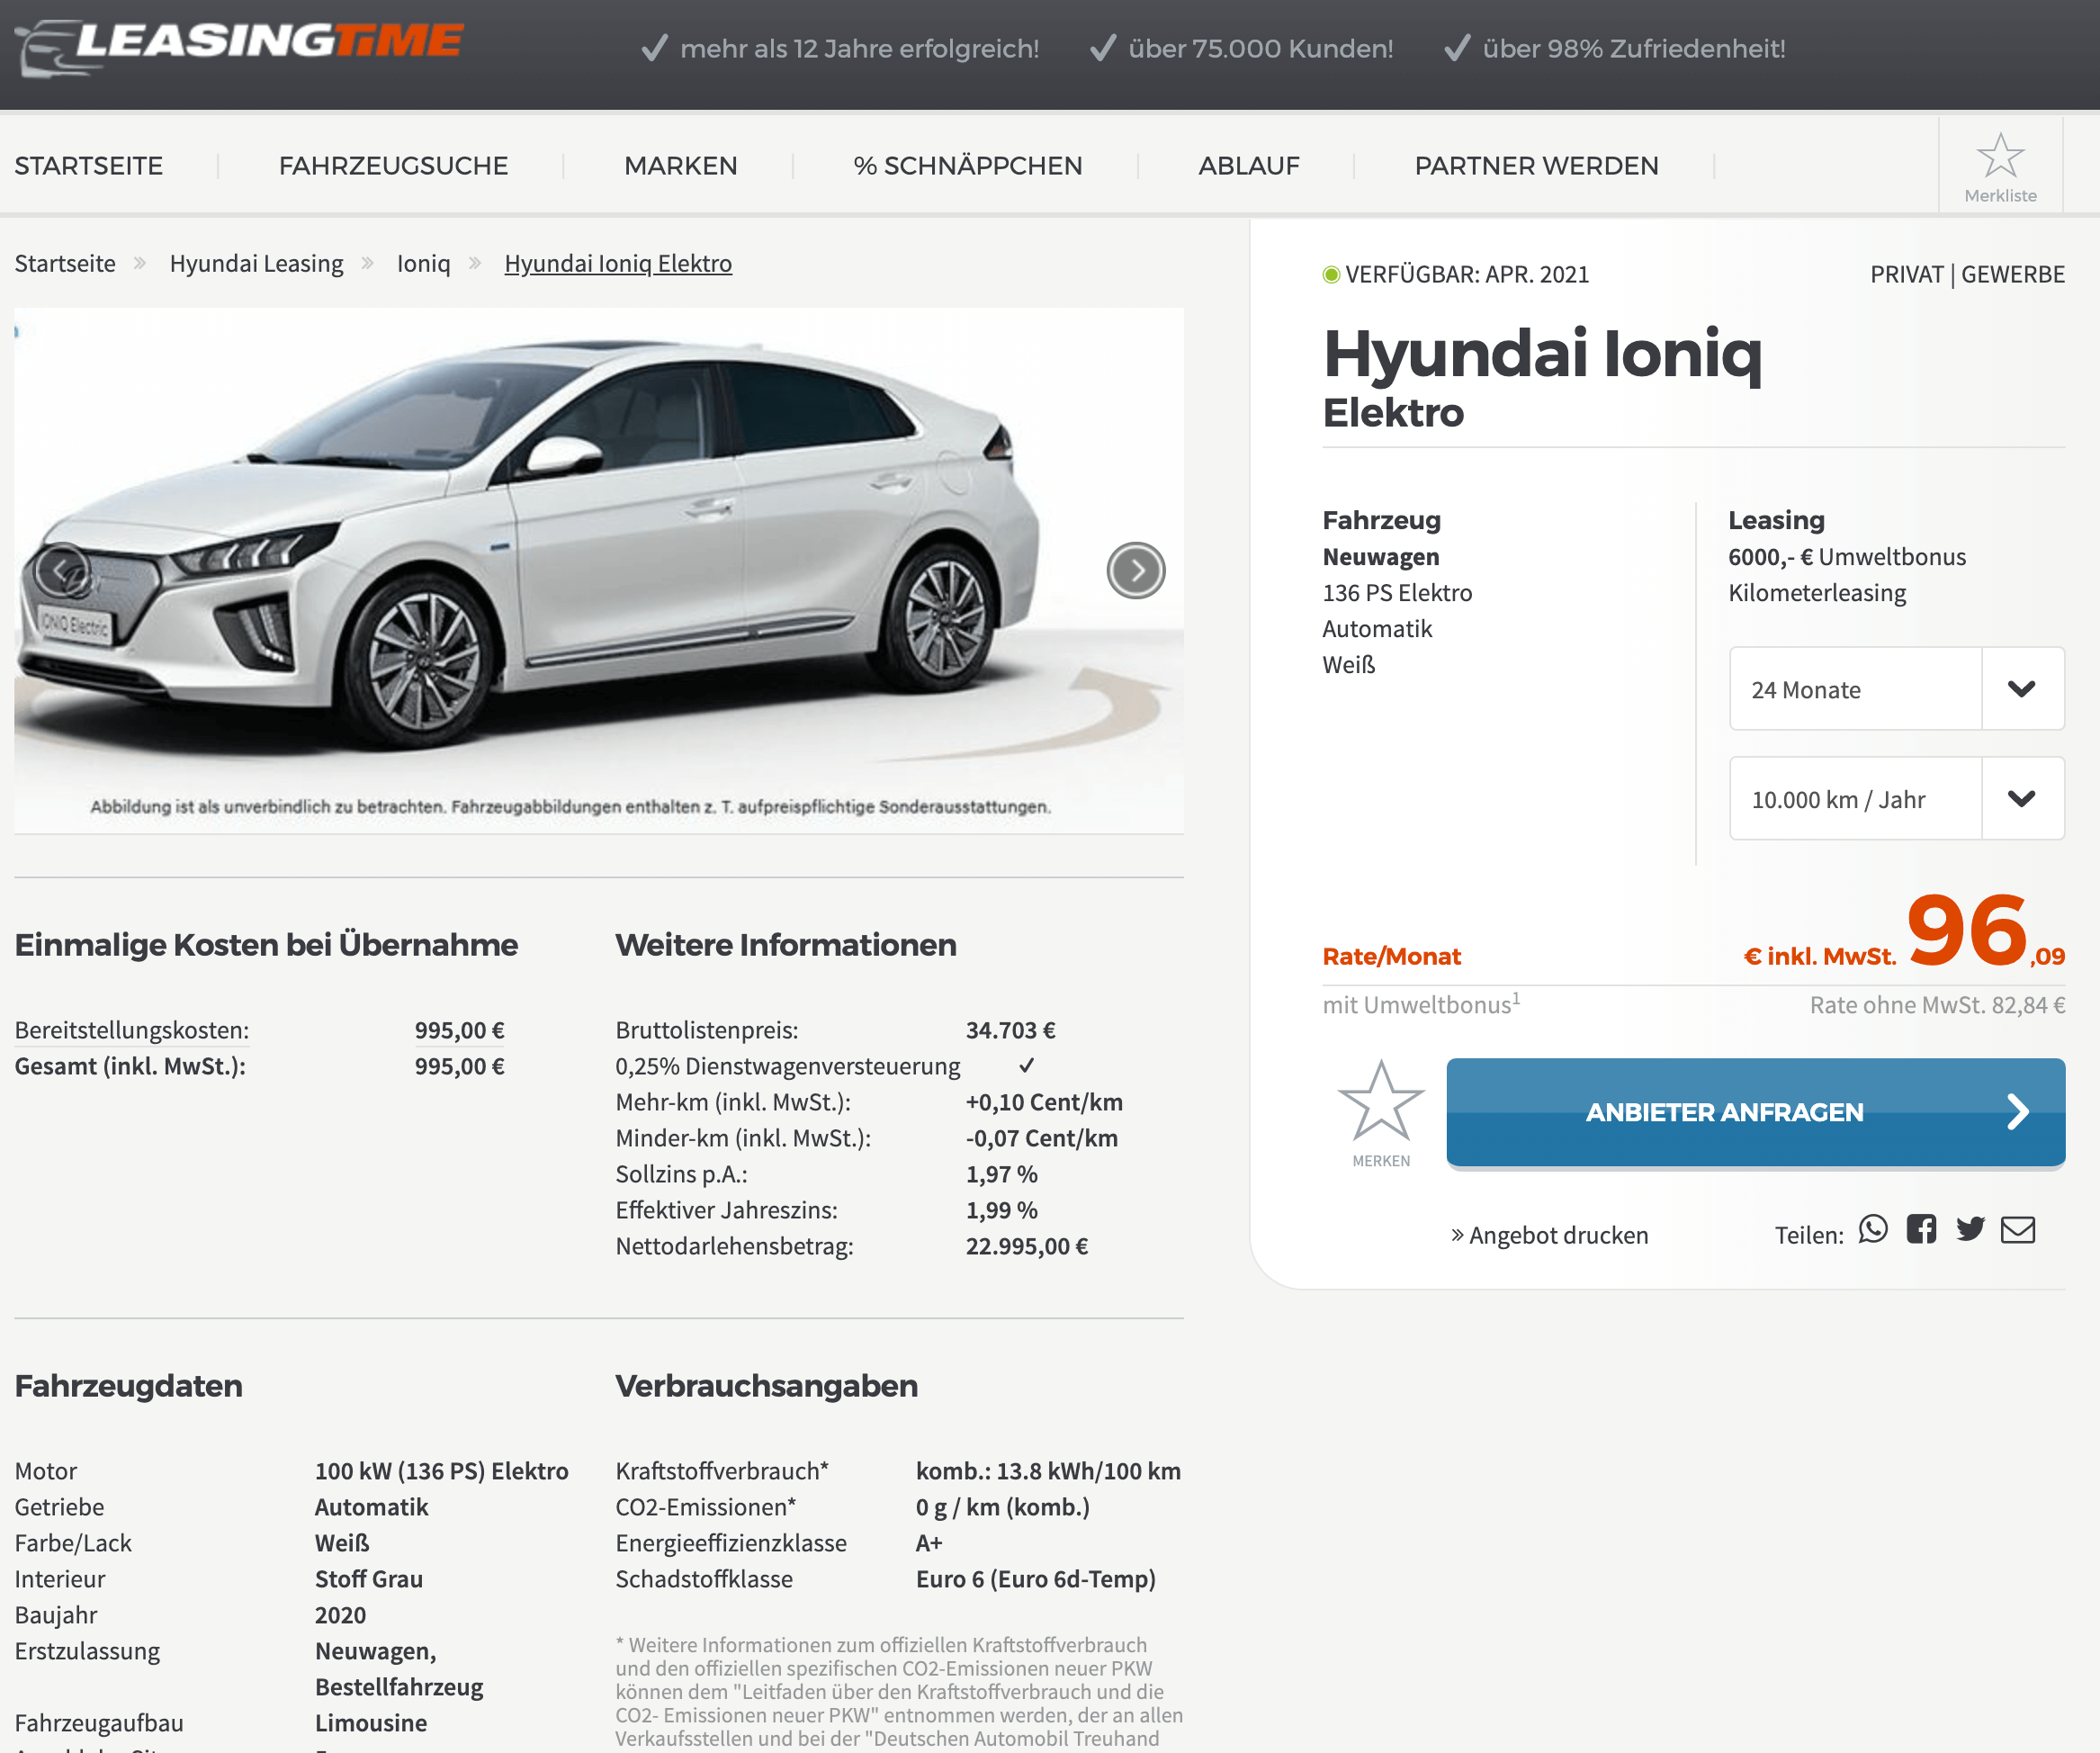
Task: Save offer with the MERKEN star
Action: [1381, 1113]
